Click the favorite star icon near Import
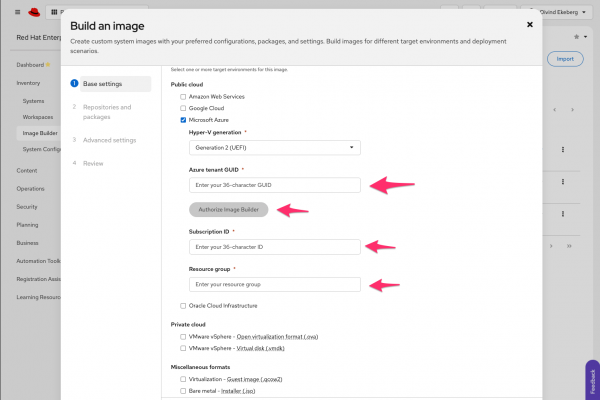 576,37
